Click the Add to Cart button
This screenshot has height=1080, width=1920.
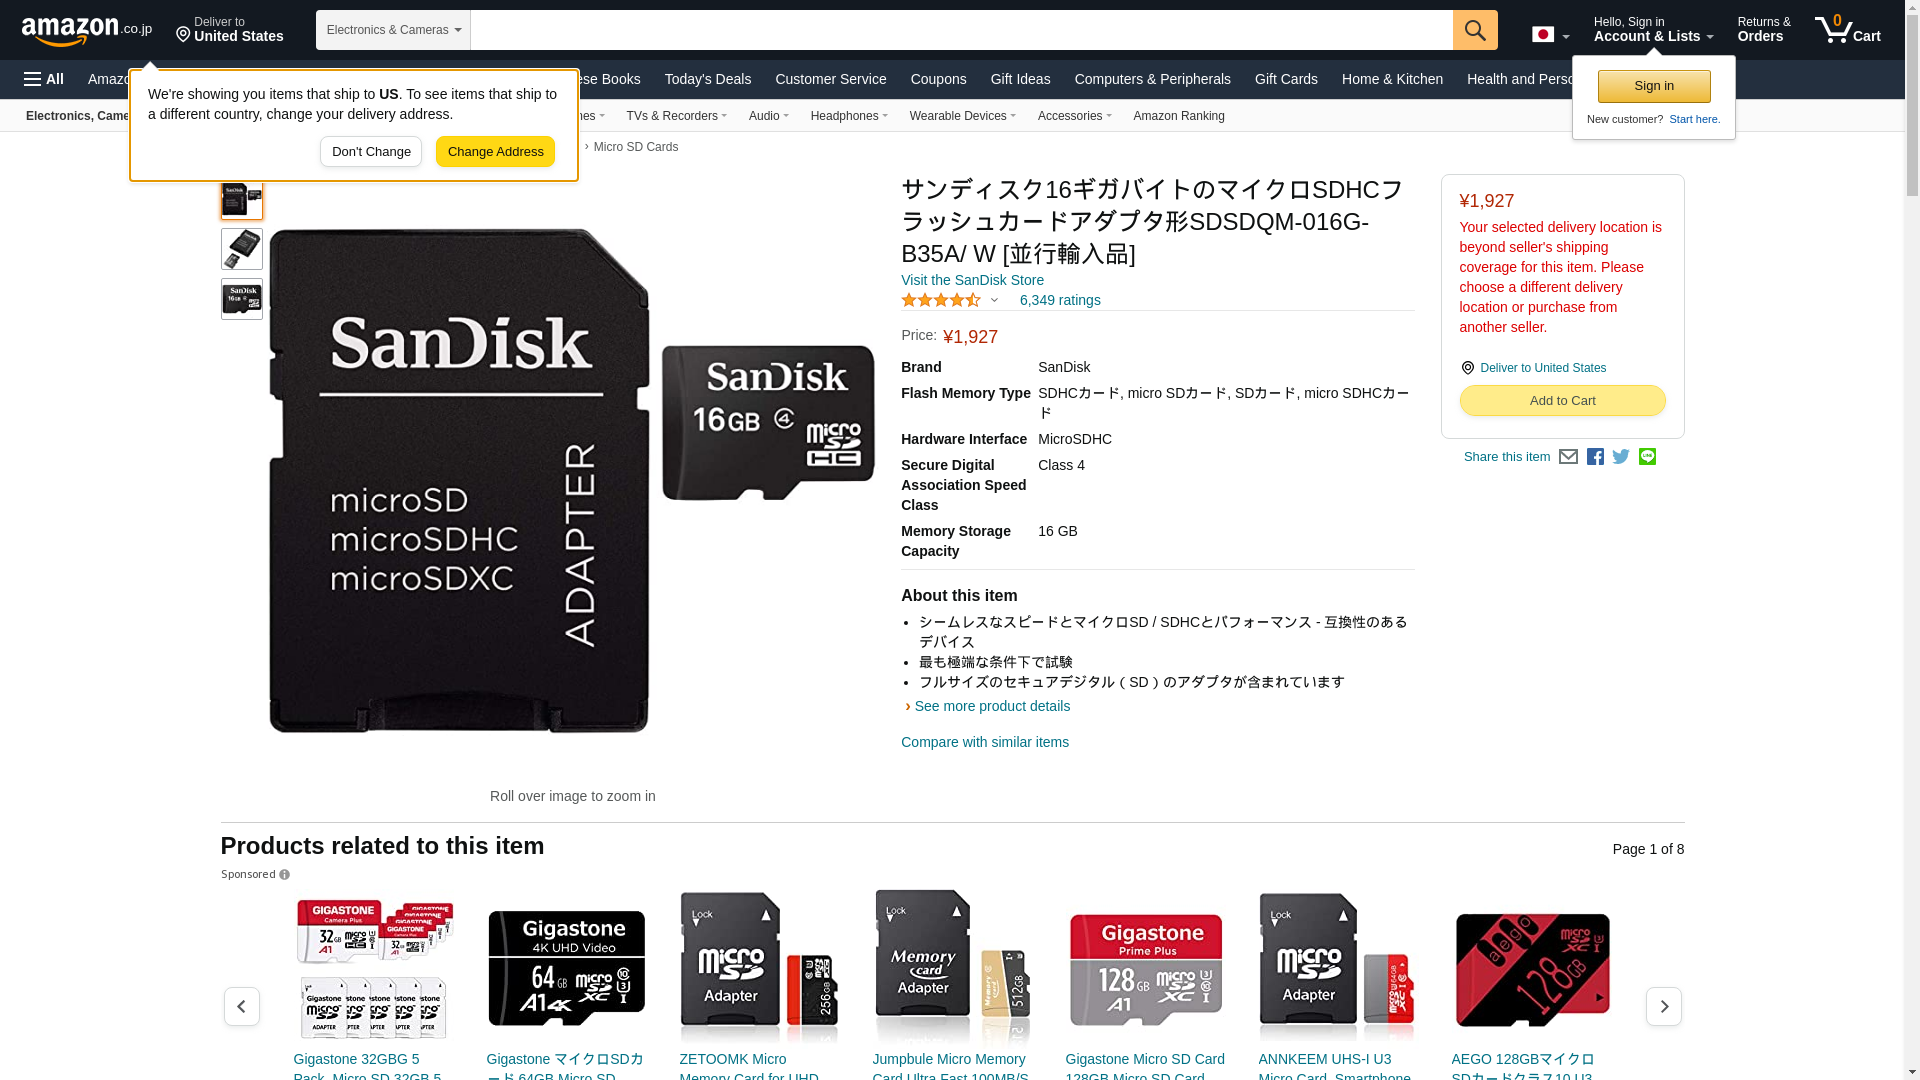pyautogui.click(x=1562, y=400)
